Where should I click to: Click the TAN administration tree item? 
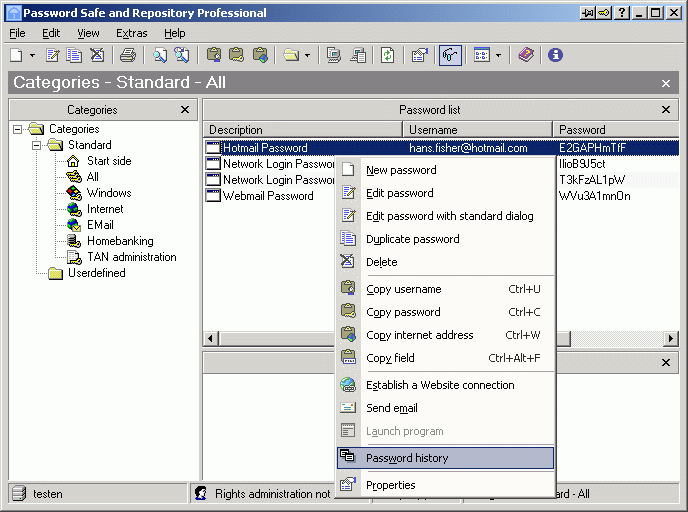(x=131, y=257)
